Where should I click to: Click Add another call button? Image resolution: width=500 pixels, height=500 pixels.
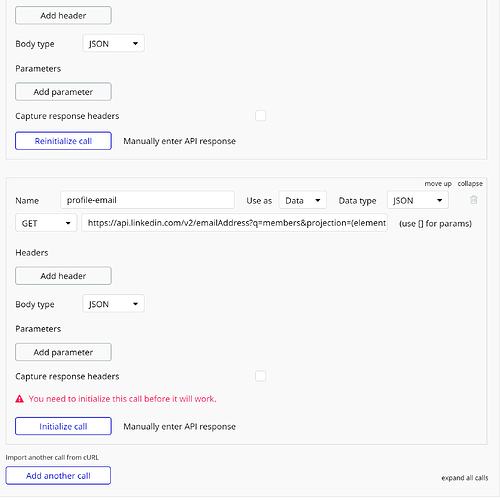(58, 475)
